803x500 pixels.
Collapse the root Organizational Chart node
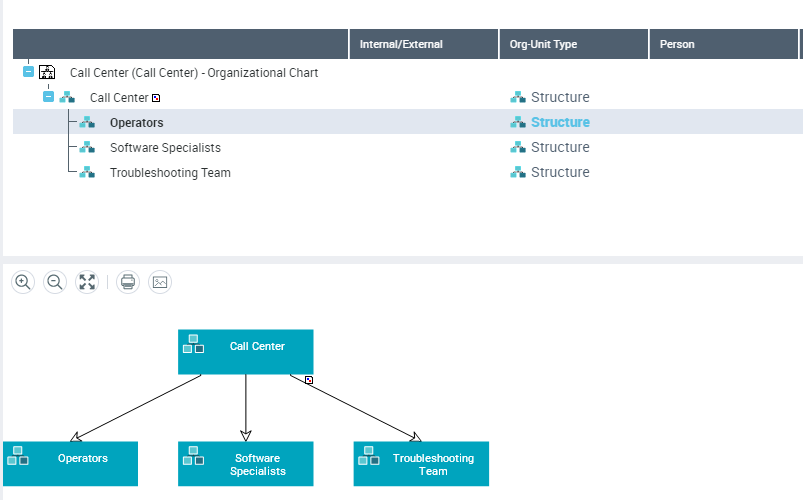29,72
